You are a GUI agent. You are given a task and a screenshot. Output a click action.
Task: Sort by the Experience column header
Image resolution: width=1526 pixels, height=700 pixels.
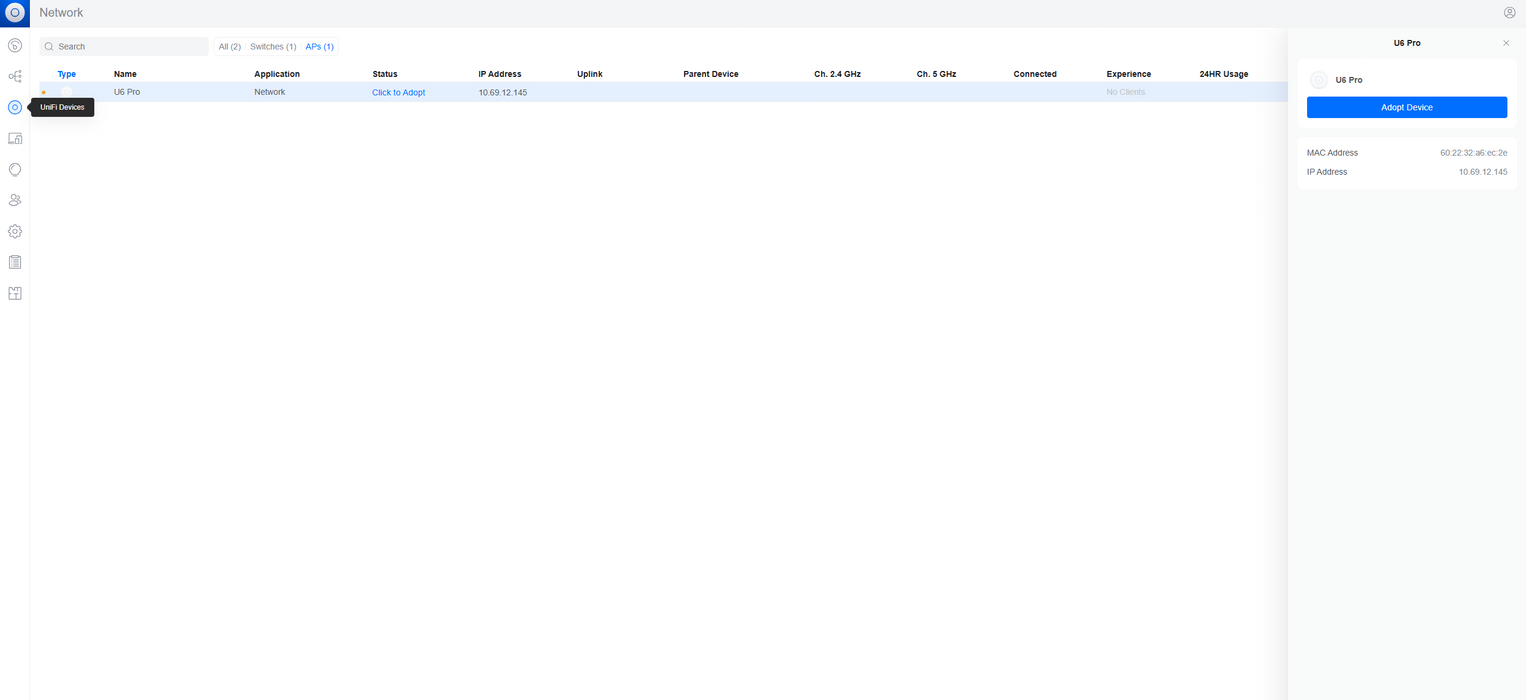point(1129,74)
